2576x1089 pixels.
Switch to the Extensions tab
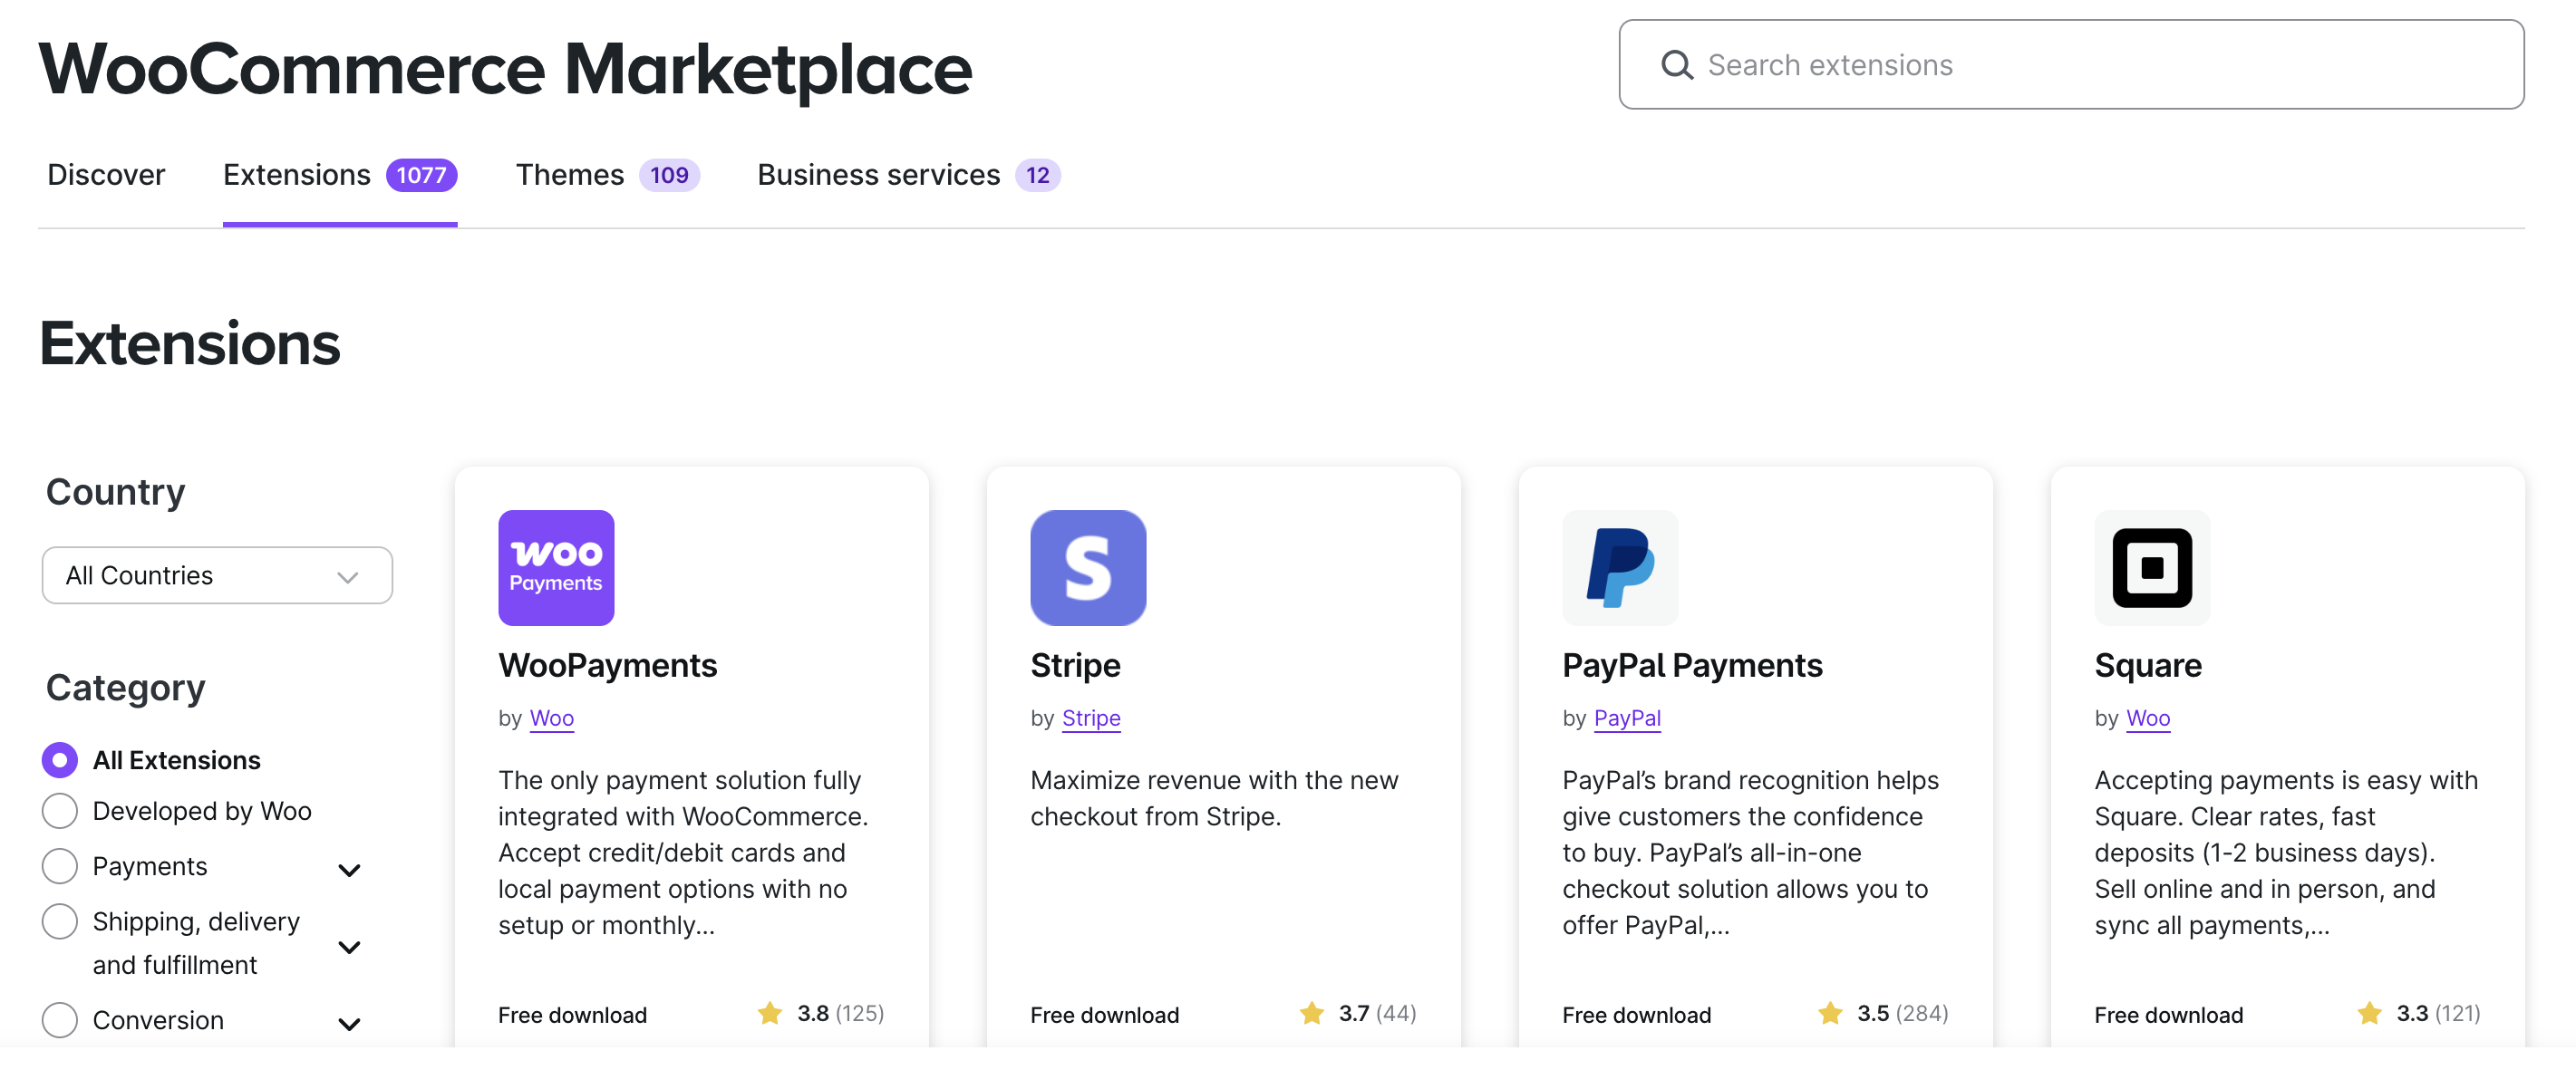(x=340, y=175)
